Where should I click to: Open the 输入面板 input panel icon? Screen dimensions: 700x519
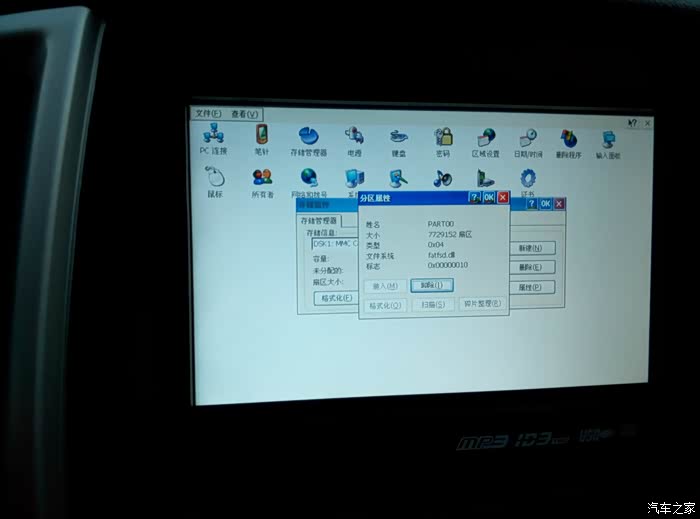609,140
